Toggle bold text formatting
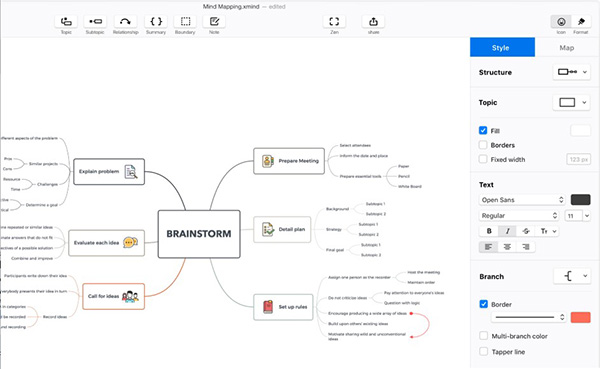600x369 pixels. [489, 231]
